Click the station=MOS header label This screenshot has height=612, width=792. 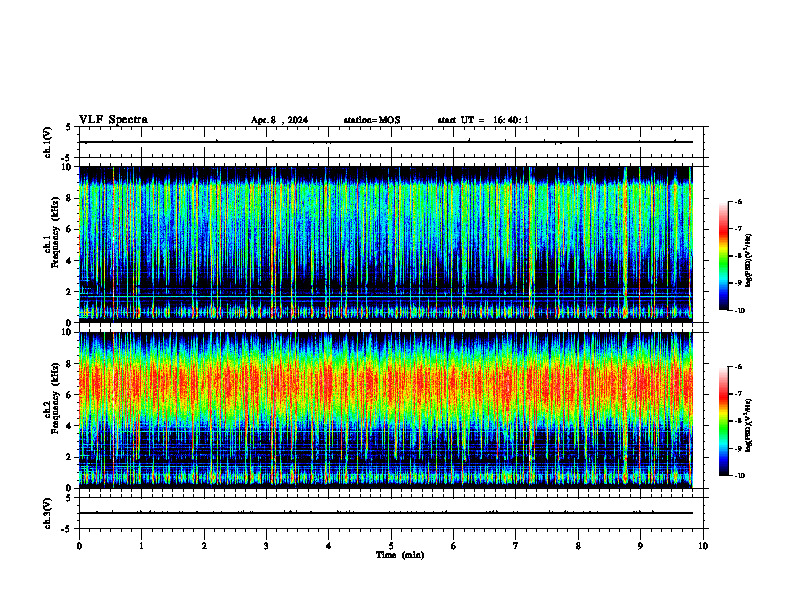point(372,120)
